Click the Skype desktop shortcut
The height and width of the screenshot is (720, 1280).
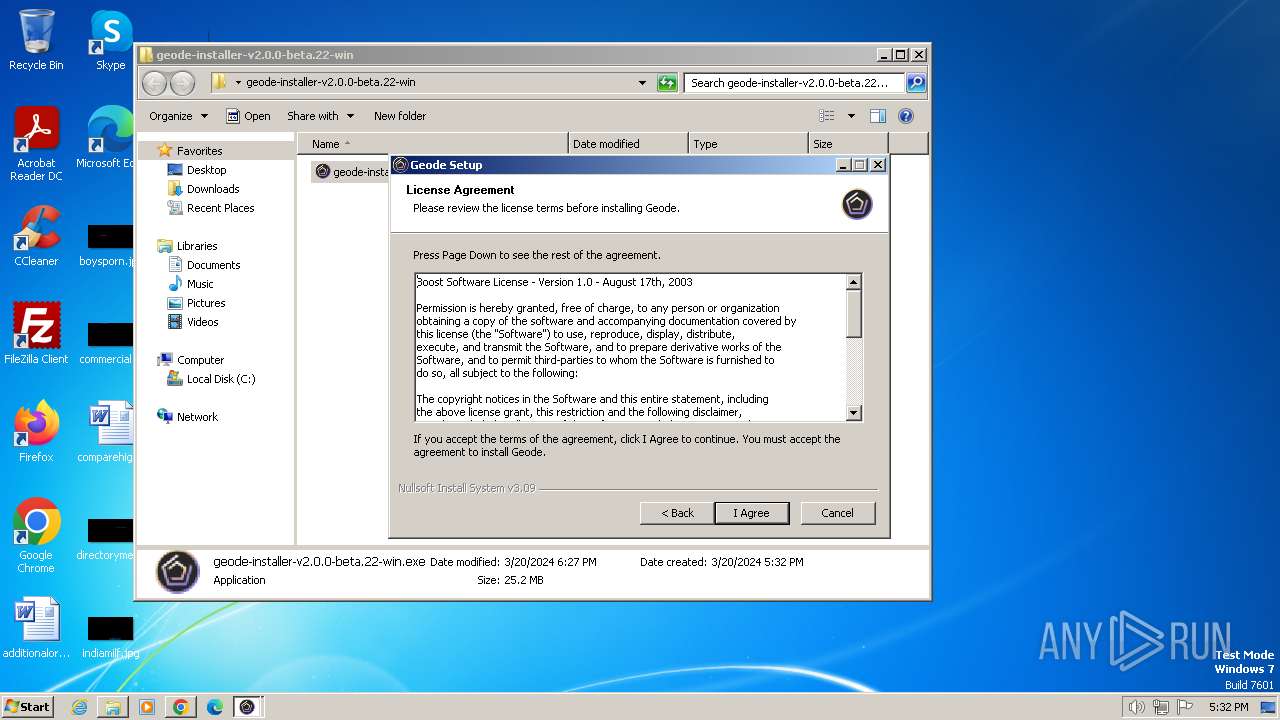pos(110,40)
